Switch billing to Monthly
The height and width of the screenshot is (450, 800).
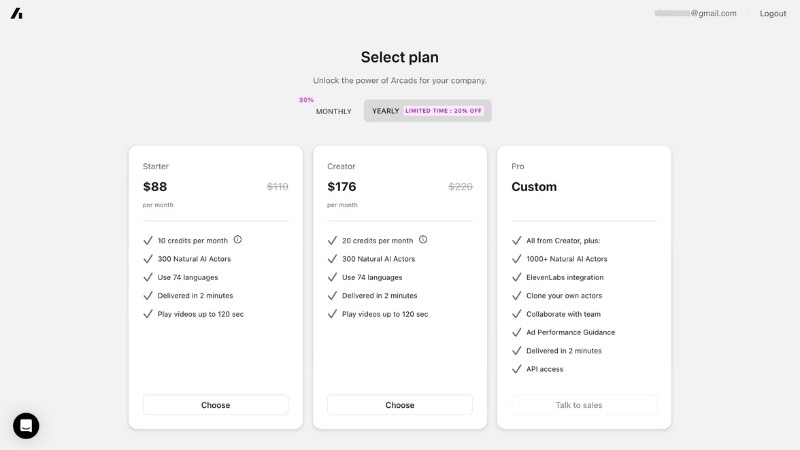333,111
